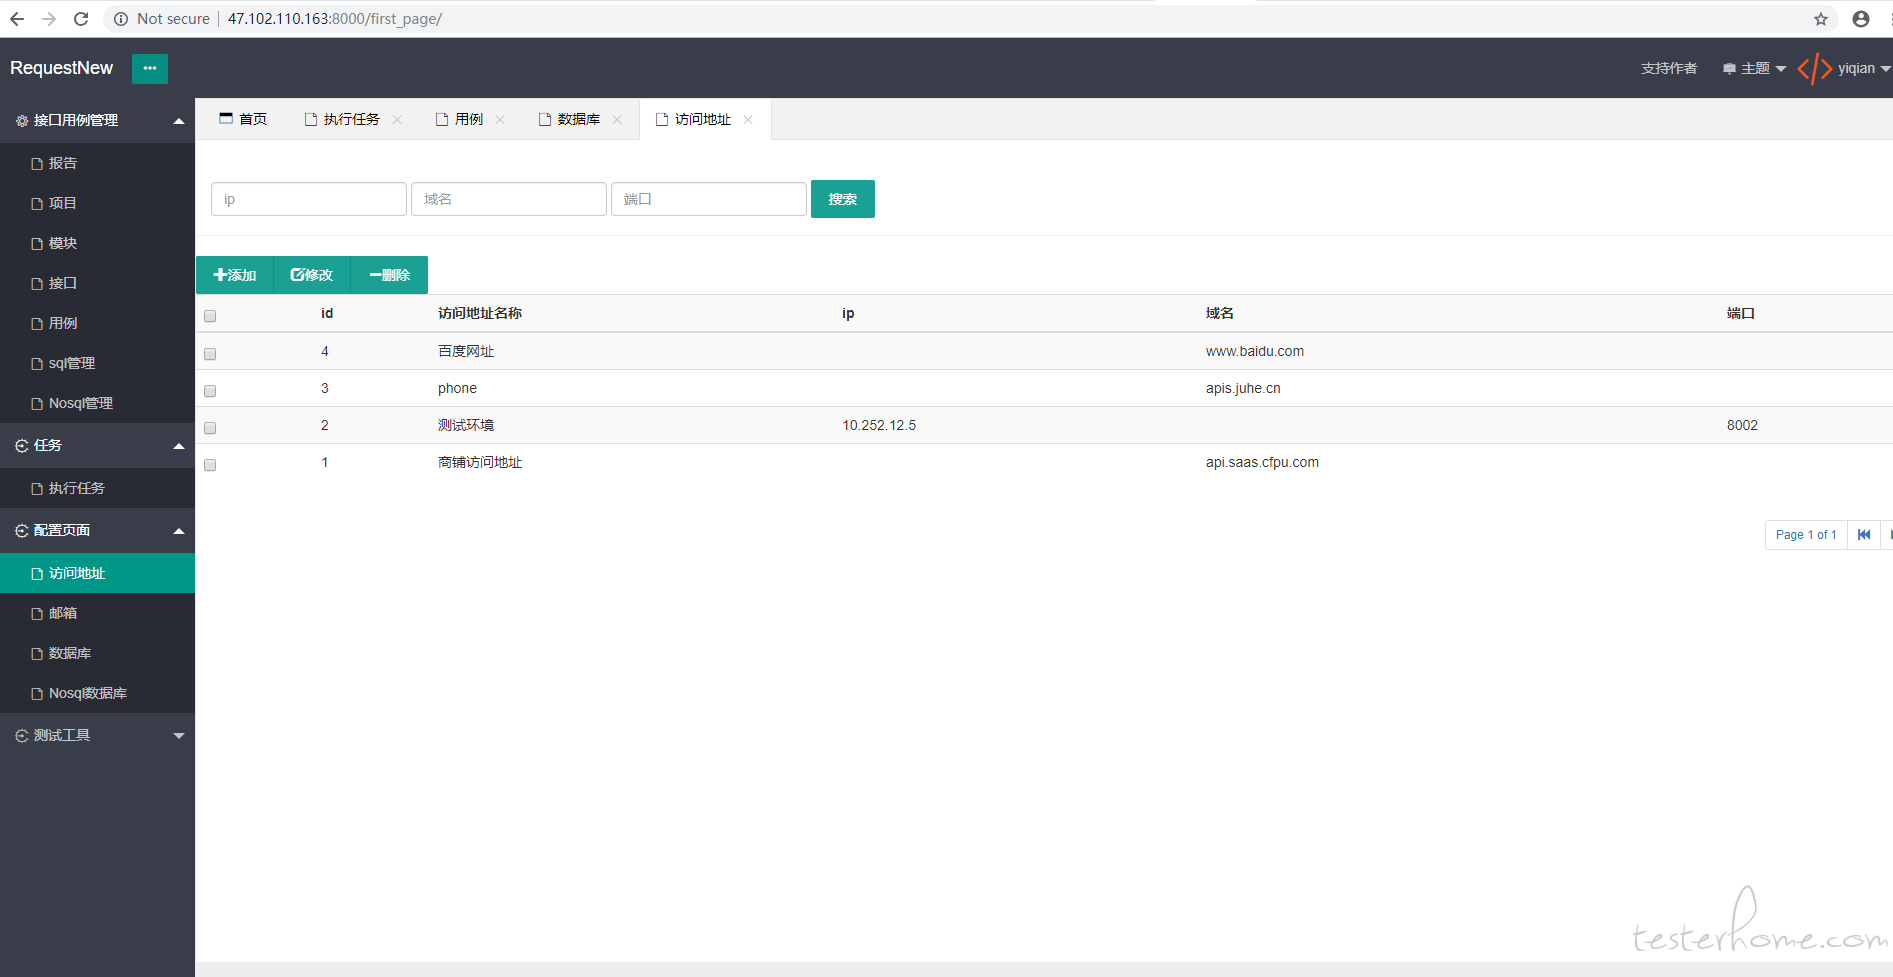The height and width of the screenshot is (977, 1893).
Task: Click the icon beside 测试工具 section
Action: pos(22,736)
